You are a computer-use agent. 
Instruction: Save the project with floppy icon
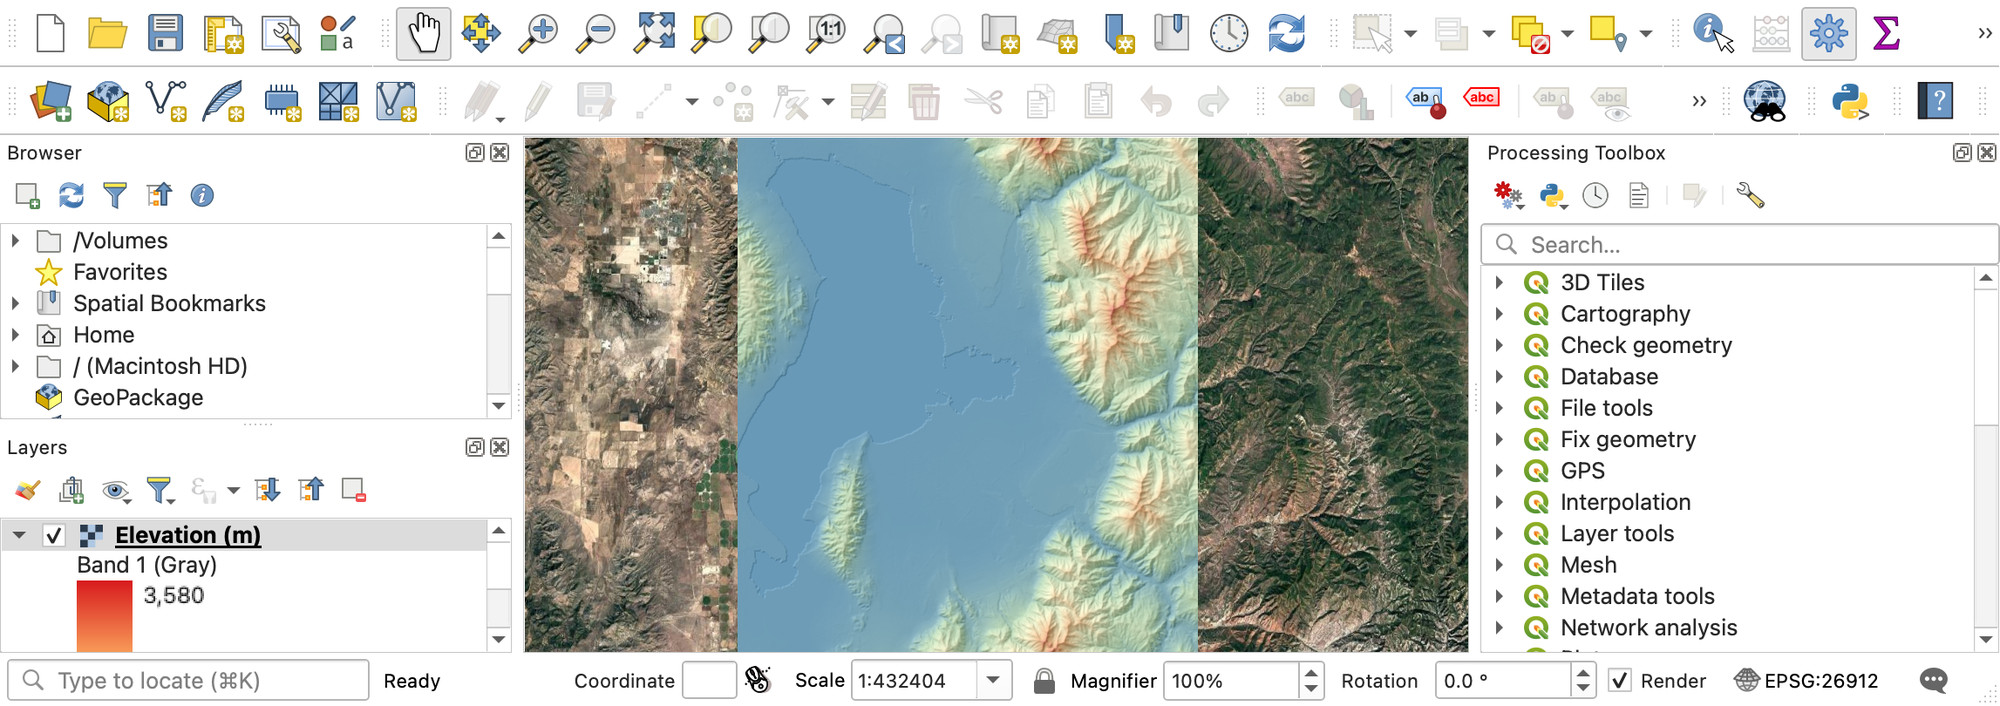165,33
